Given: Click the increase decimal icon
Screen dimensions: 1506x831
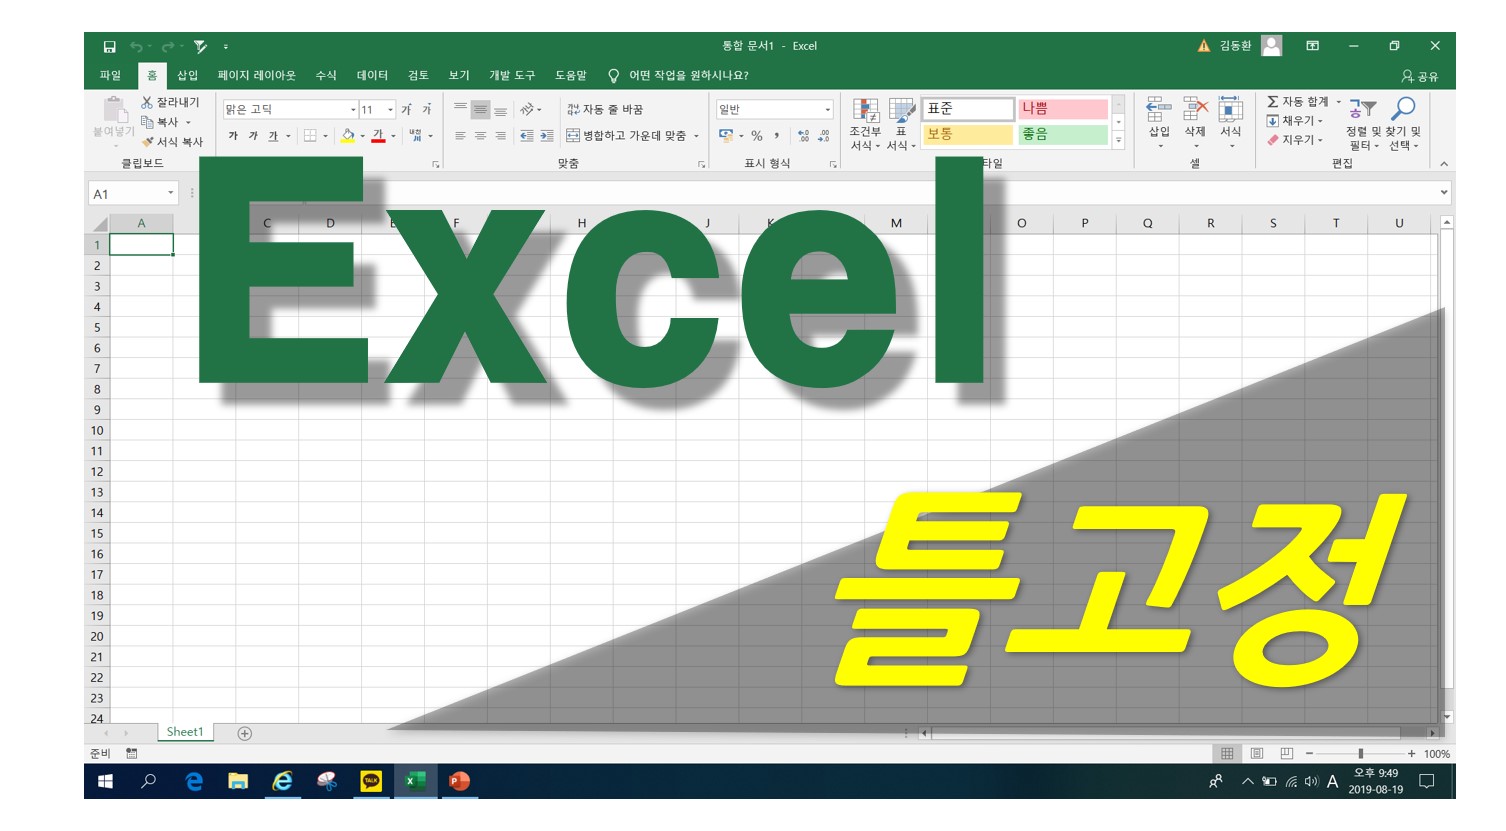Looking at the screenshot, I should pyautogui.click(x=804, y=136).
